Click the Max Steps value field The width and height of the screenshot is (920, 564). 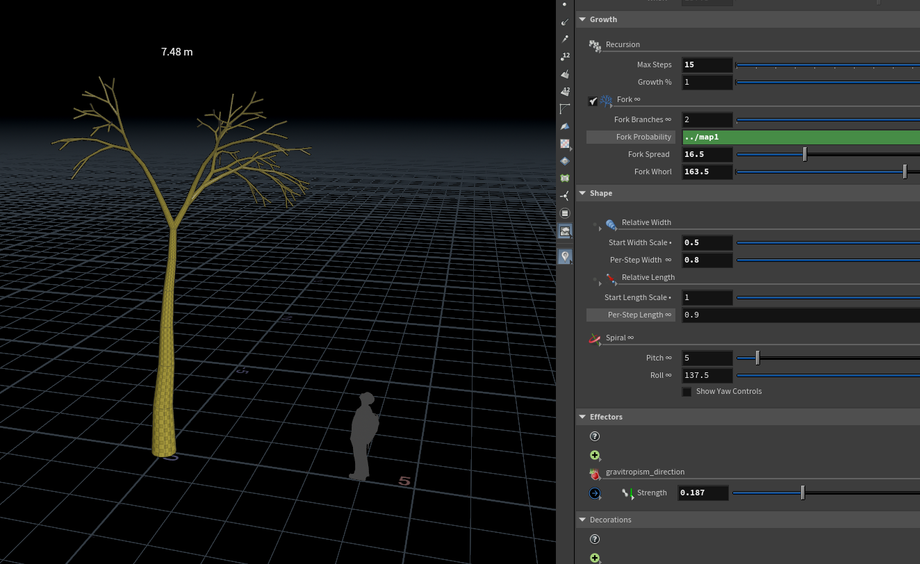pos(707,65)
